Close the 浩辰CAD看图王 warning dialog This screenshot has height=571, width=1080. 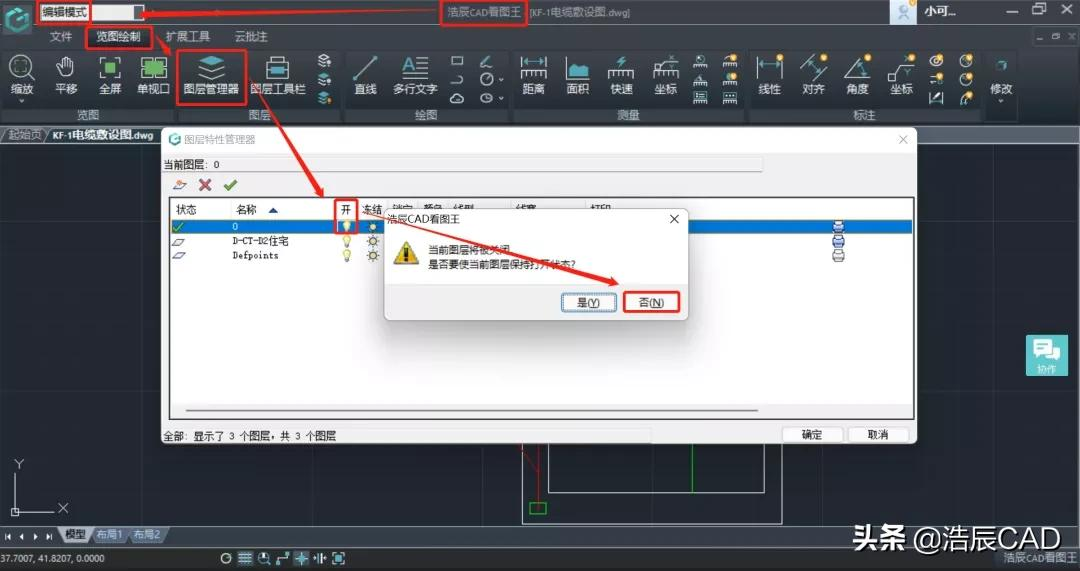click(x=674, y=219)
